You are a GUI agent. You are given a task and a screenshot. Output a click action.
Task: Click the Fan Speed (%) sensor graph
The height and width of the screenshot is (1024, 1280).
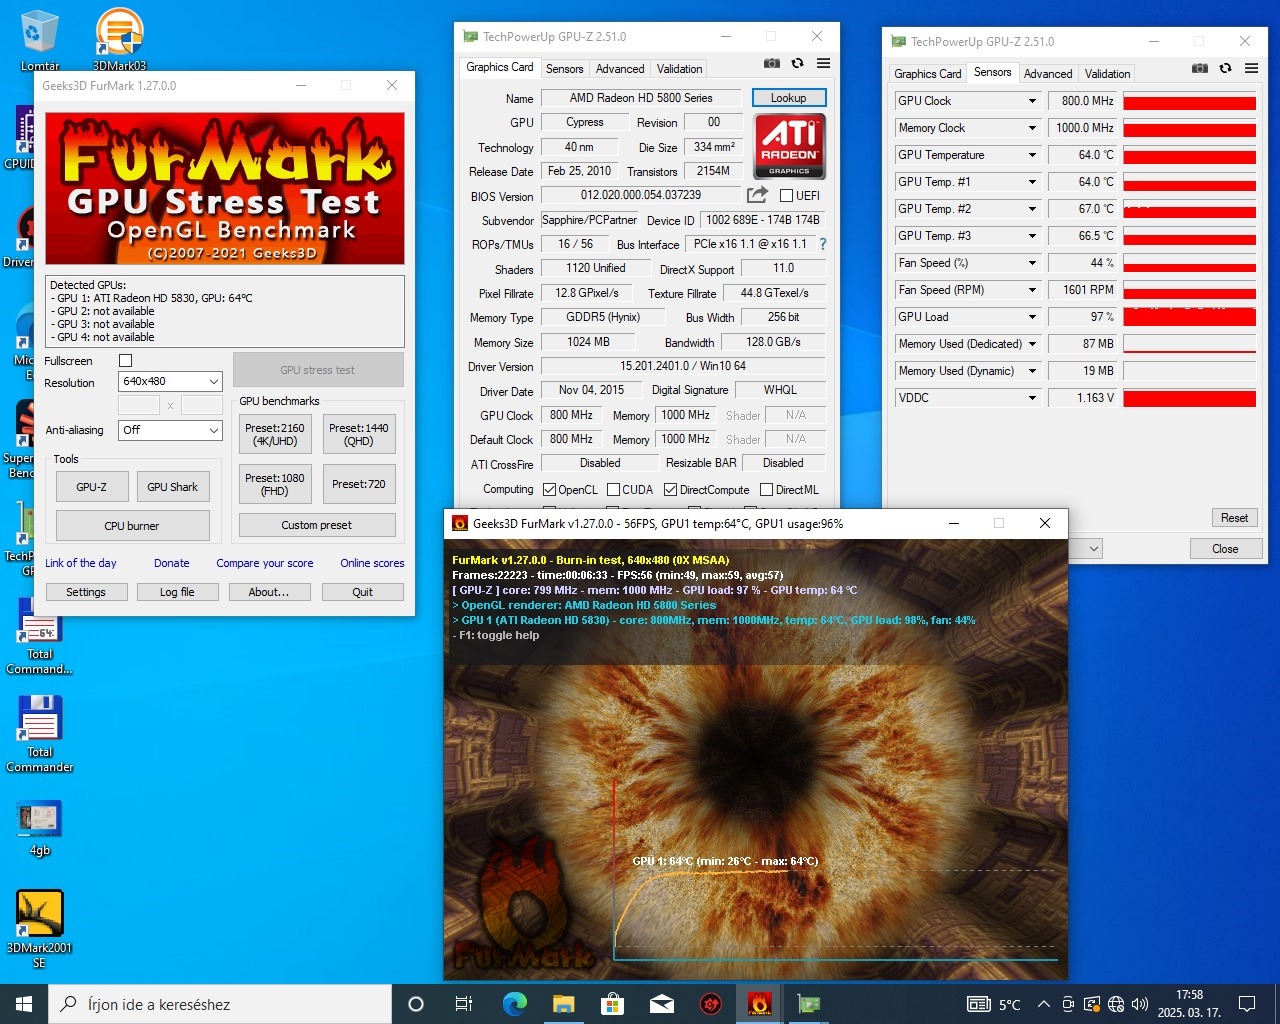click(1189, 263)
